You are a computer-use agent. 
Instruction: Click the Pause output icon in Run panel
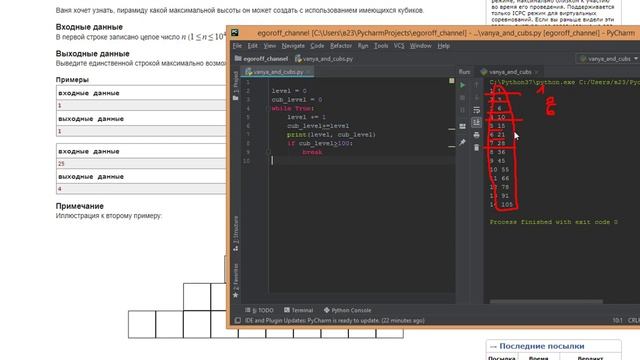(462, 110)
